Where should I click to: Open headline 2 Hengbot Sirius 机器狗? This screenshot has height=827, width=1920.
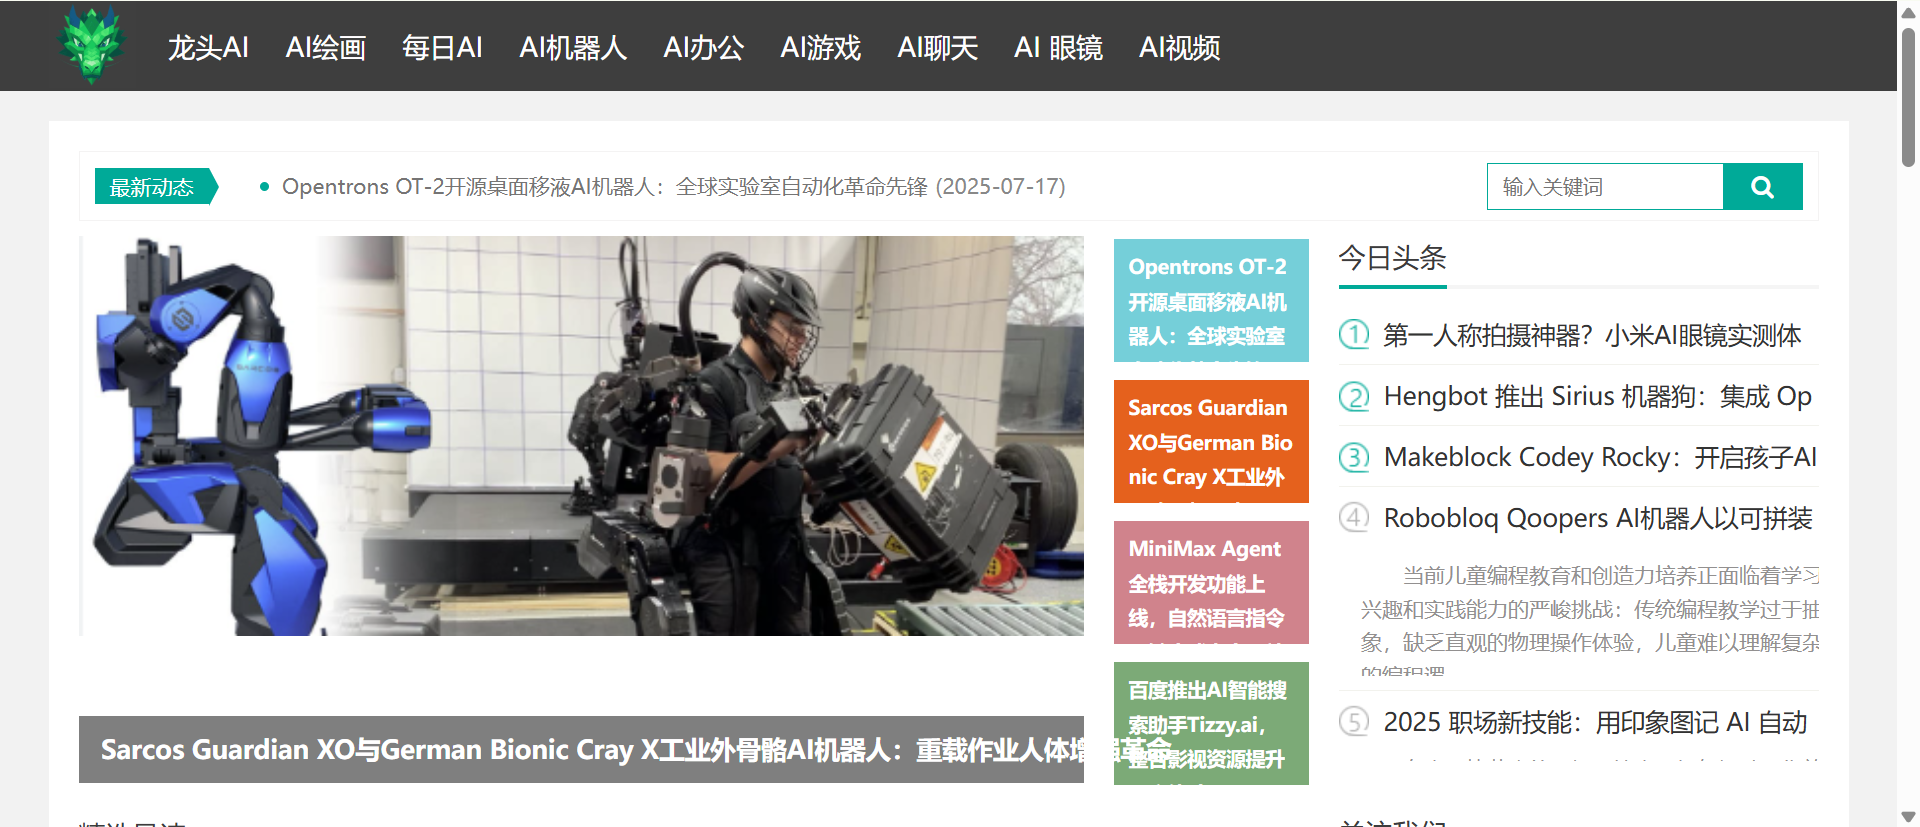coord(1598,396)
